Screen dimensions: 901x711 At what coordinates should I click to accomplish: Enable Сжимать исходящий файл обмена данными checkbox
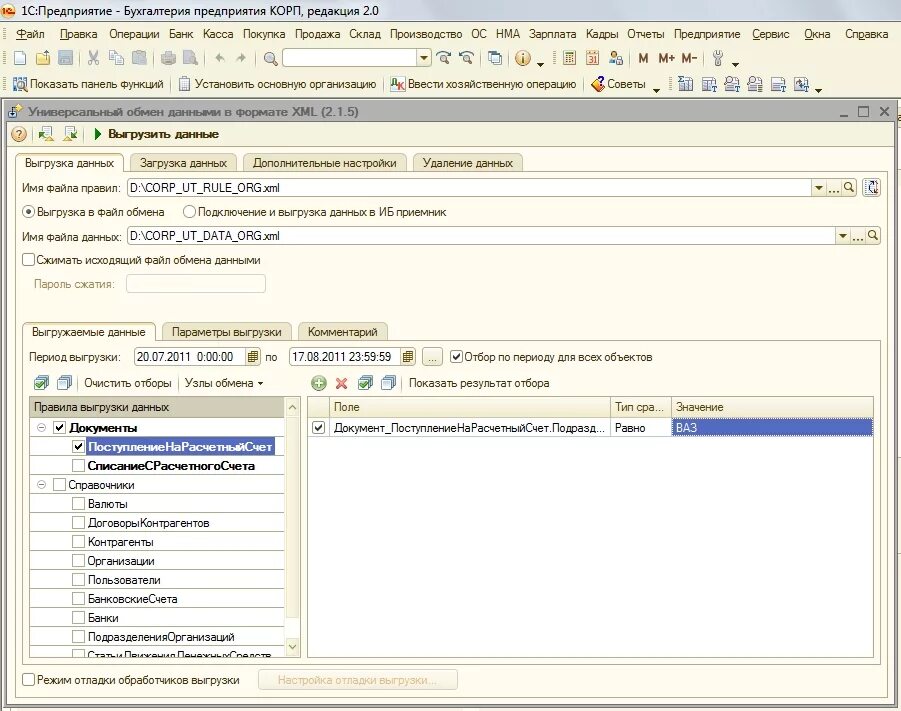pyautogui.click(x=28, y=260)
